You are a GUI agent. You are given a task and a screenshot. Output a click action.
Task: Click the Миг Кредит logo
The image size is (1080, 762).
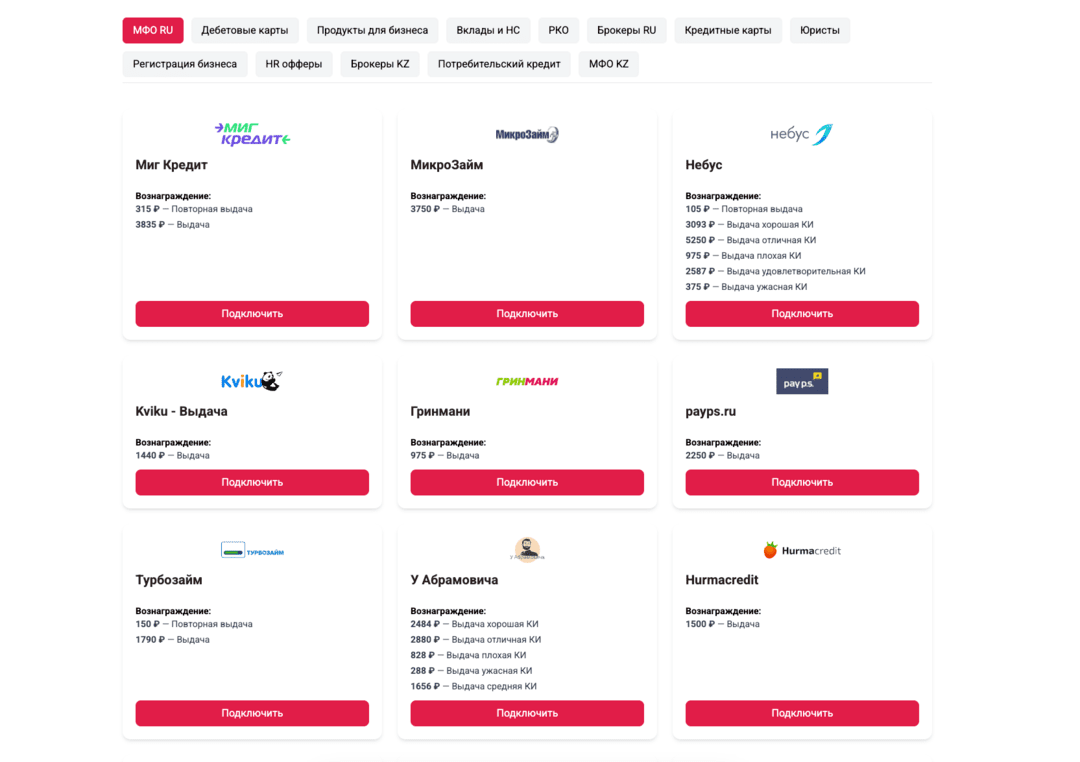coord(252,134)
